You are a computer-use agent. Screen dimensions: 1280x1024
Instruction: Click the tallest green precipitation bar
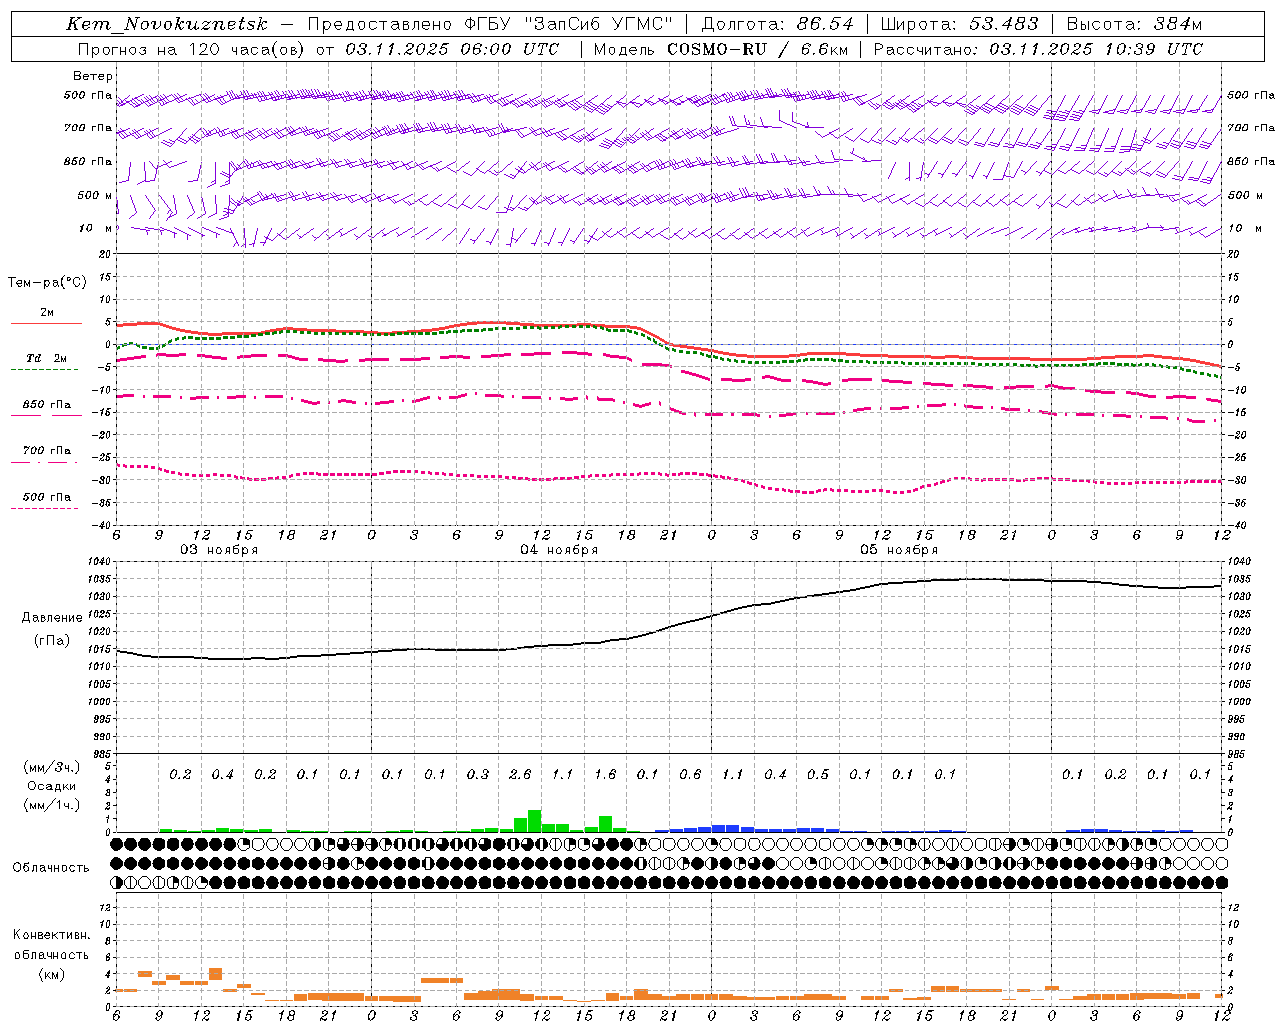coord(534,821)
